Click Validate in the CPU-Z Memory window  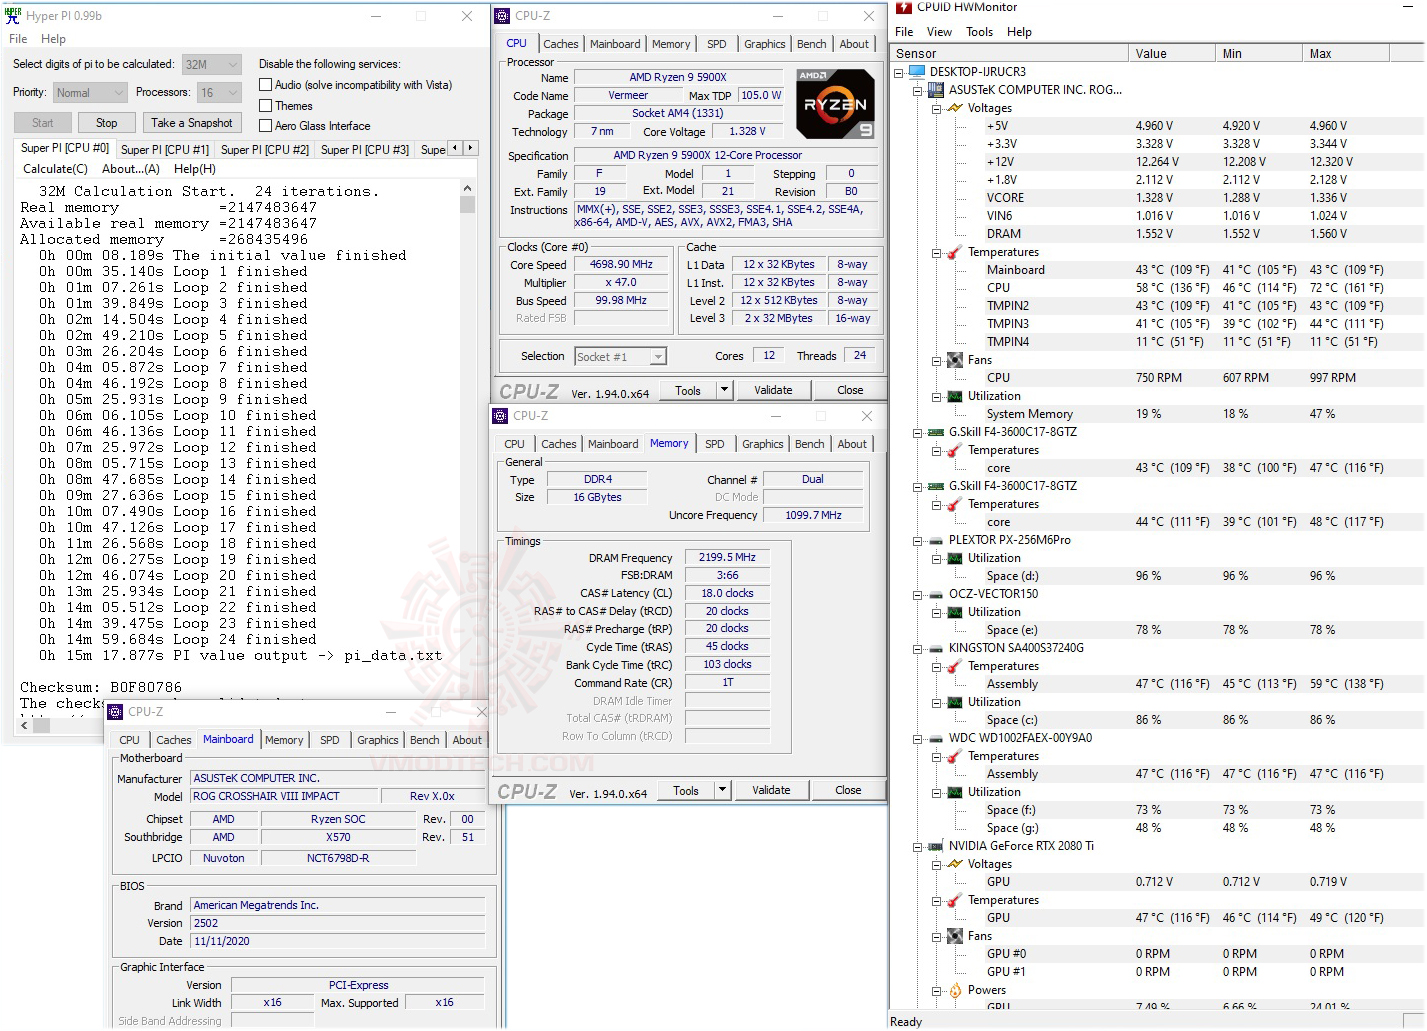[x=771, y=790]
